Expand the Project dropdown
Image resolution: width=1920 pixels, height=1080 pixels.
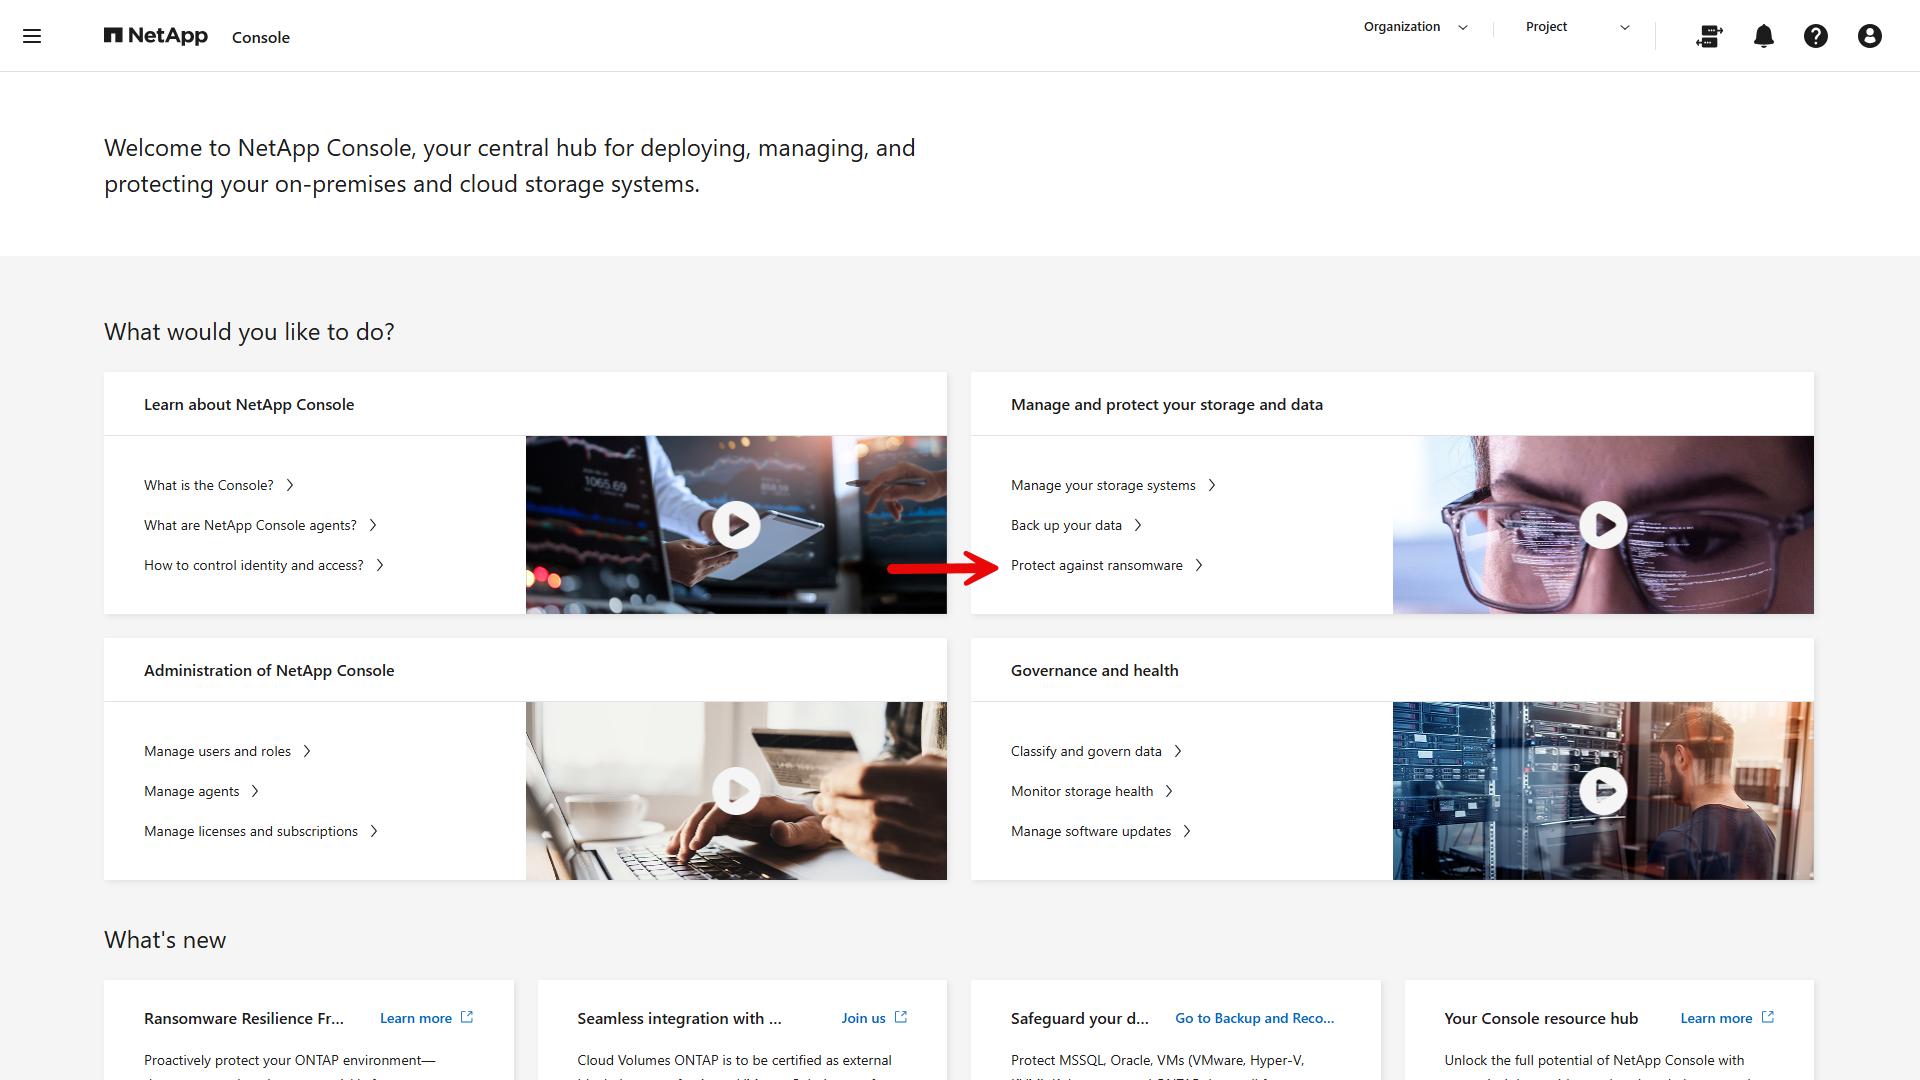1578,27
